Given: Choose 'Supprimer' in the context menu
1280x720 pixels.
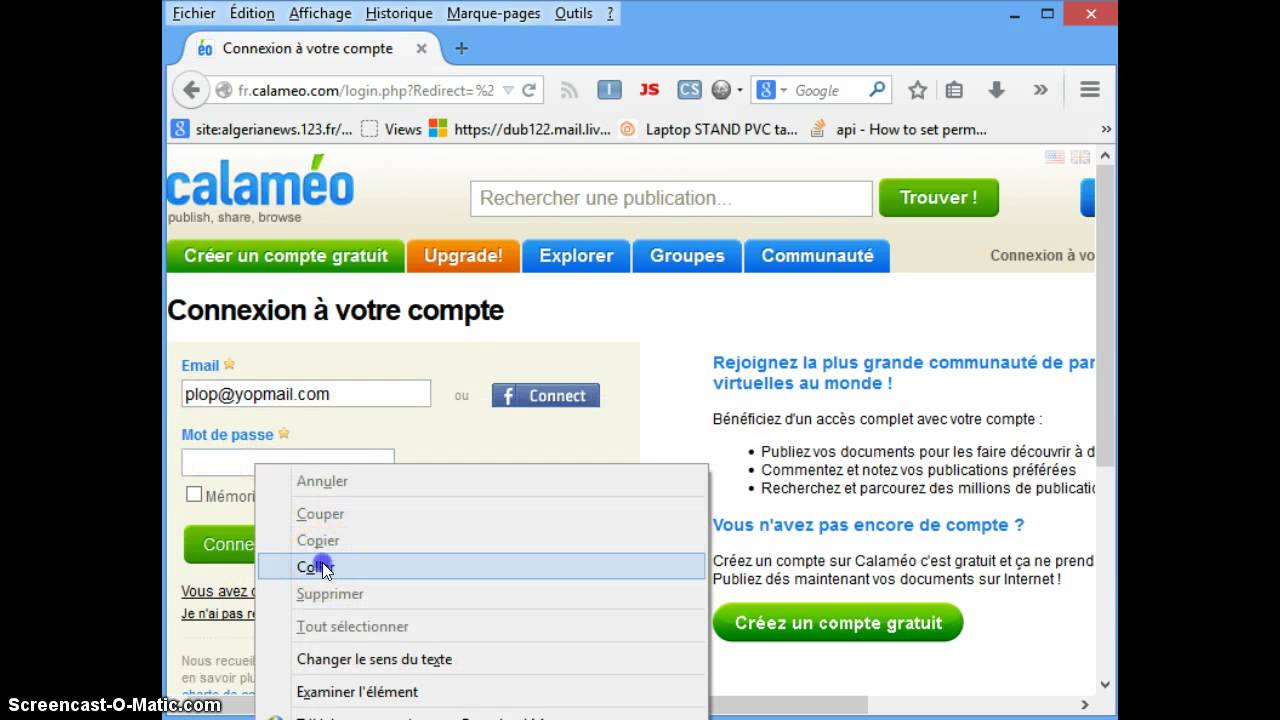Looking at the screenshot, I should point(481,594).
